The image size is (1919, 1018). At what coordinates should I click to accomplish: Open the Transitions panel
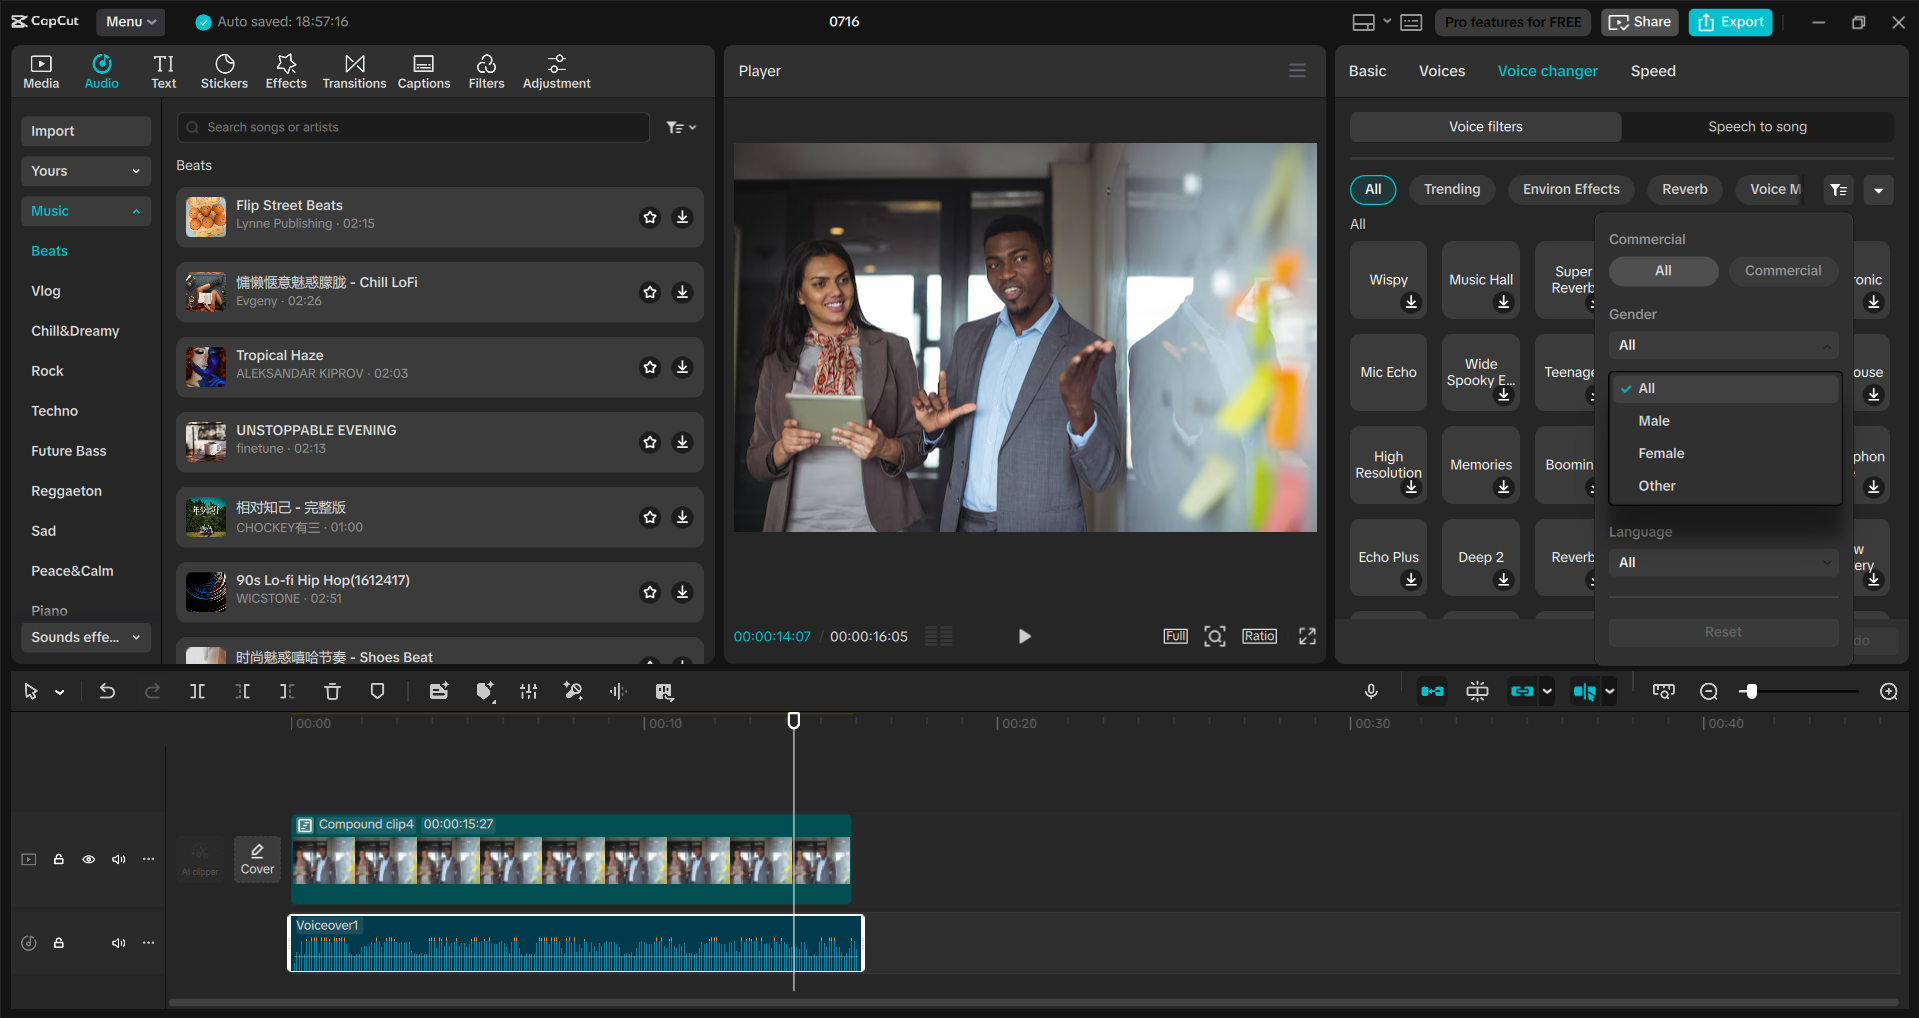pyautogui.click(x=354, y=70)
